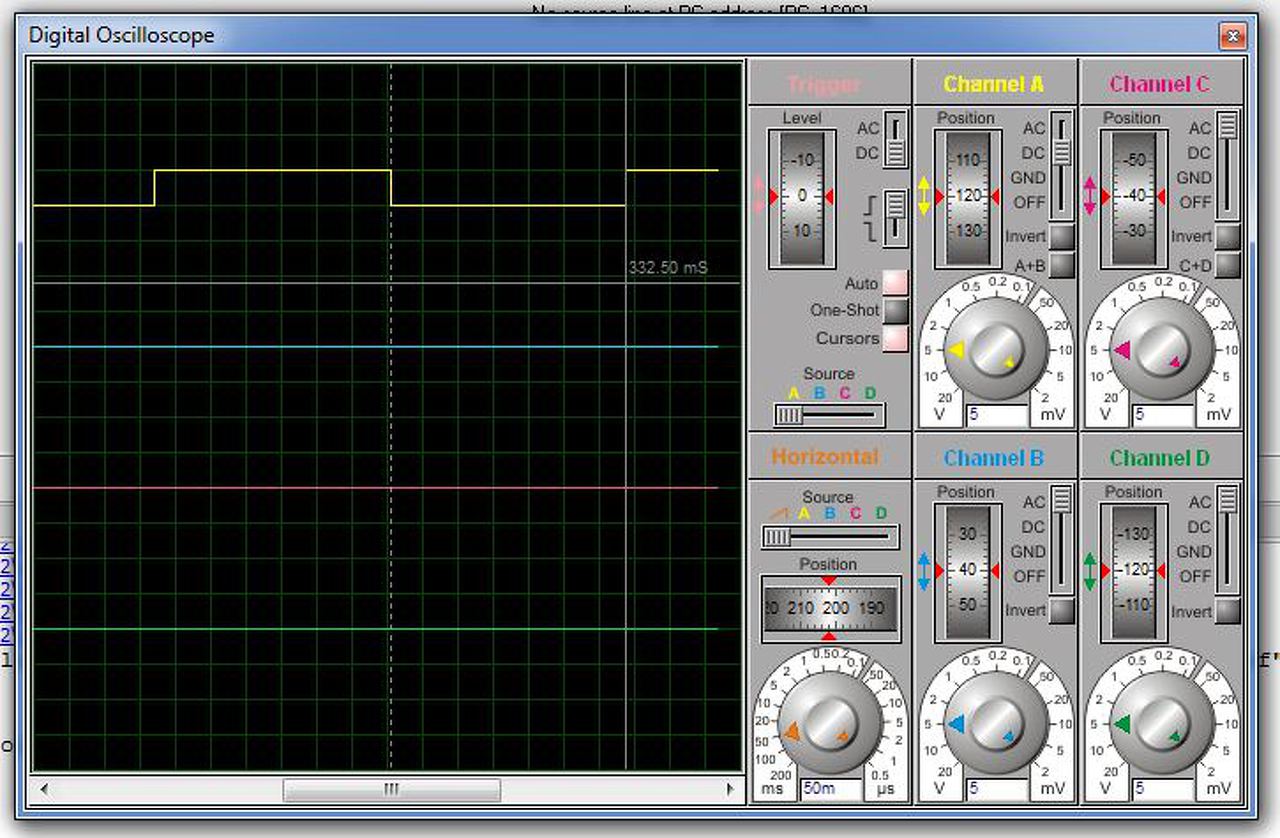Image resolution: width=1280 pixels, height=838 pixels.
Task: Click the GND label in Channel A
Action: point(1028,178)
